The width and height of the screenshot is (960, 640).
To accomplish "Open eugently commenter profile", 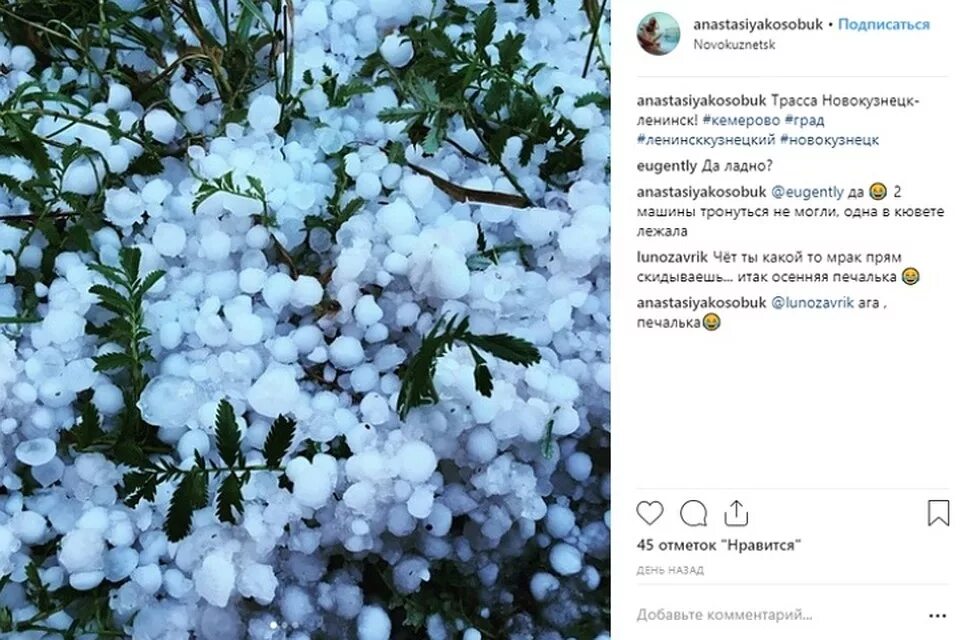I will pyautogui.click(x=667, y=166).
